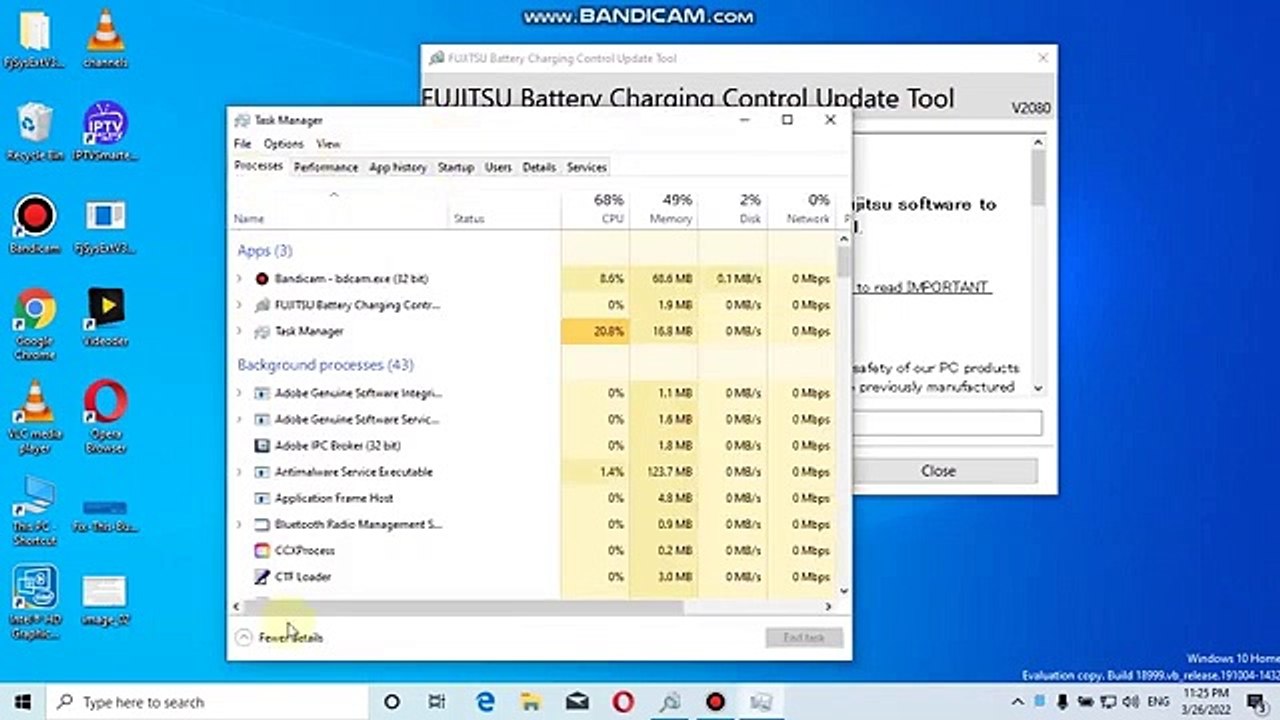1280x720 pixels.
Task: Launch Microsoft Edge from the taskbar
Action: click(486, 702)
